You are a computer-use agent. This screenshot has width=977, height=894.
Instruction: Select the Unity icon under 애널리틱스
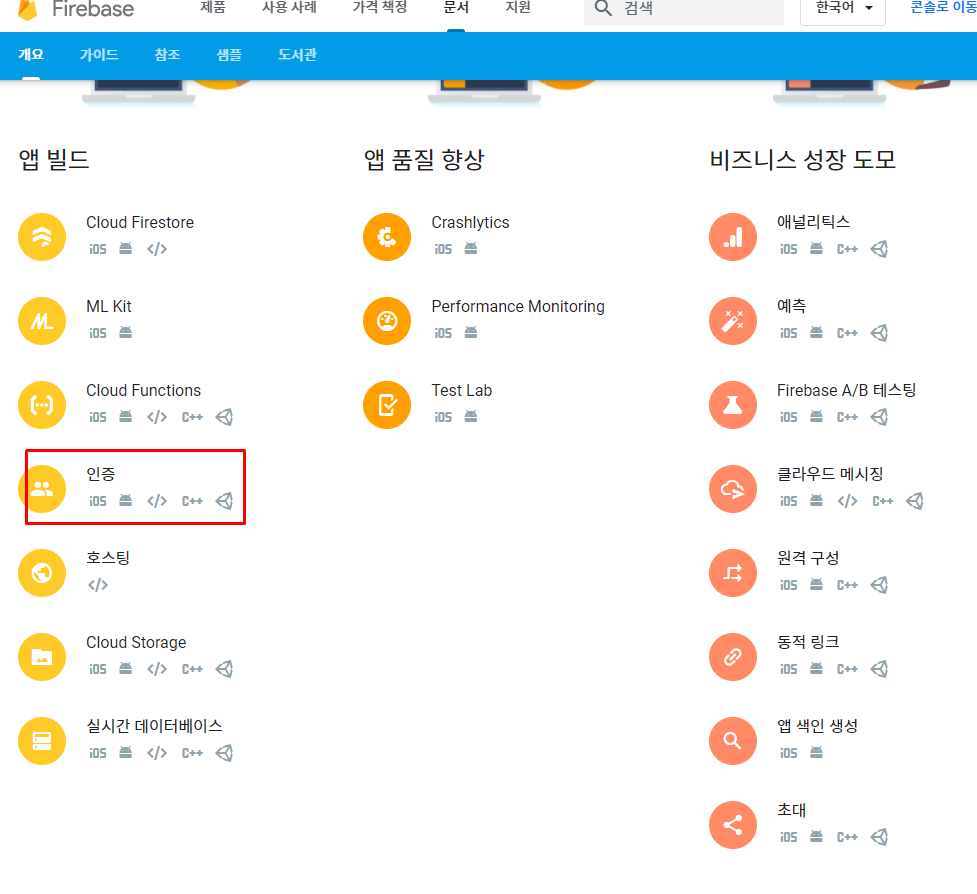(879, 249)
